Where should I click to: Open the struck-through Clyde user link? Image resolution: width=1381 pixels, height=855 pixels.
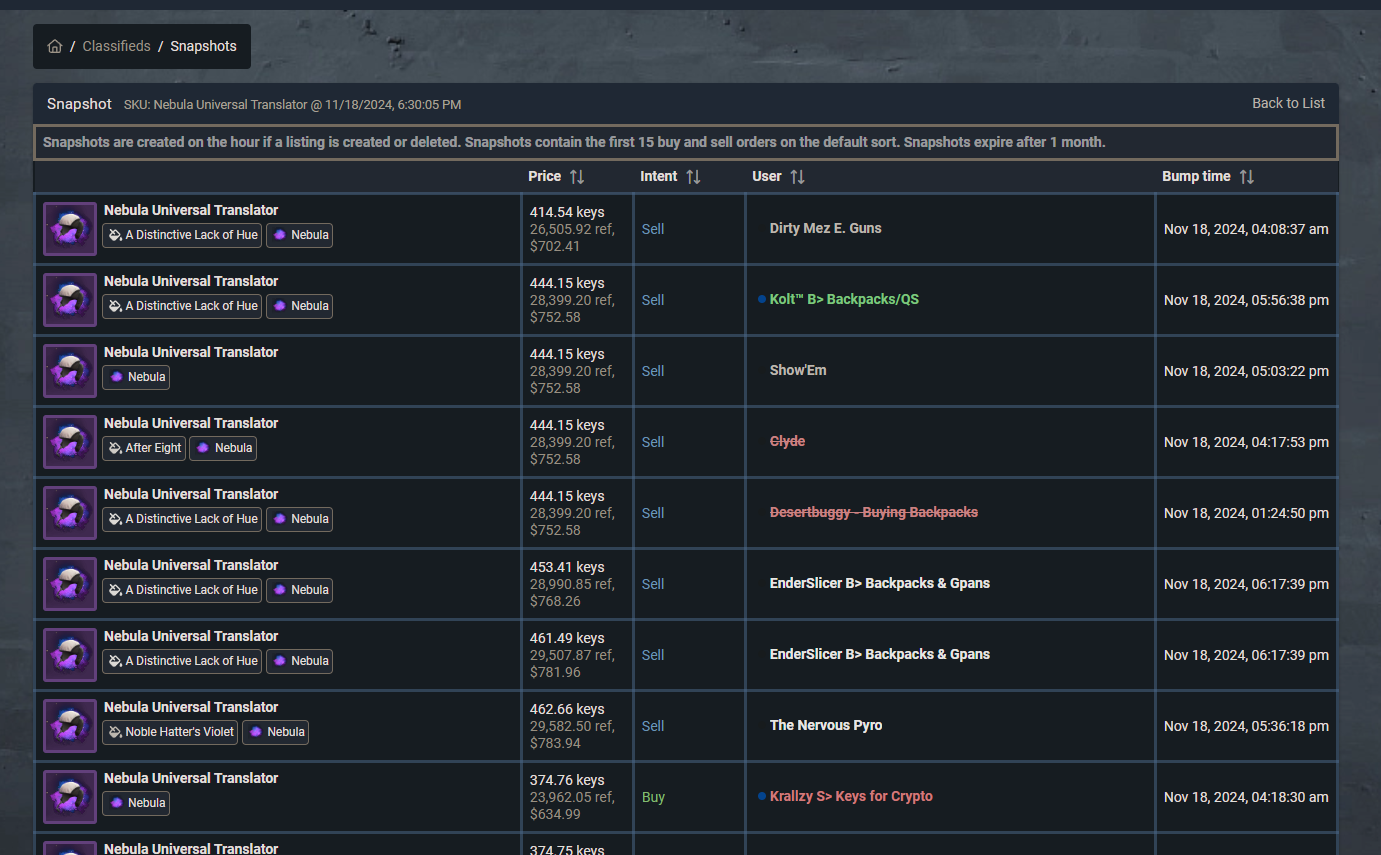787,441
